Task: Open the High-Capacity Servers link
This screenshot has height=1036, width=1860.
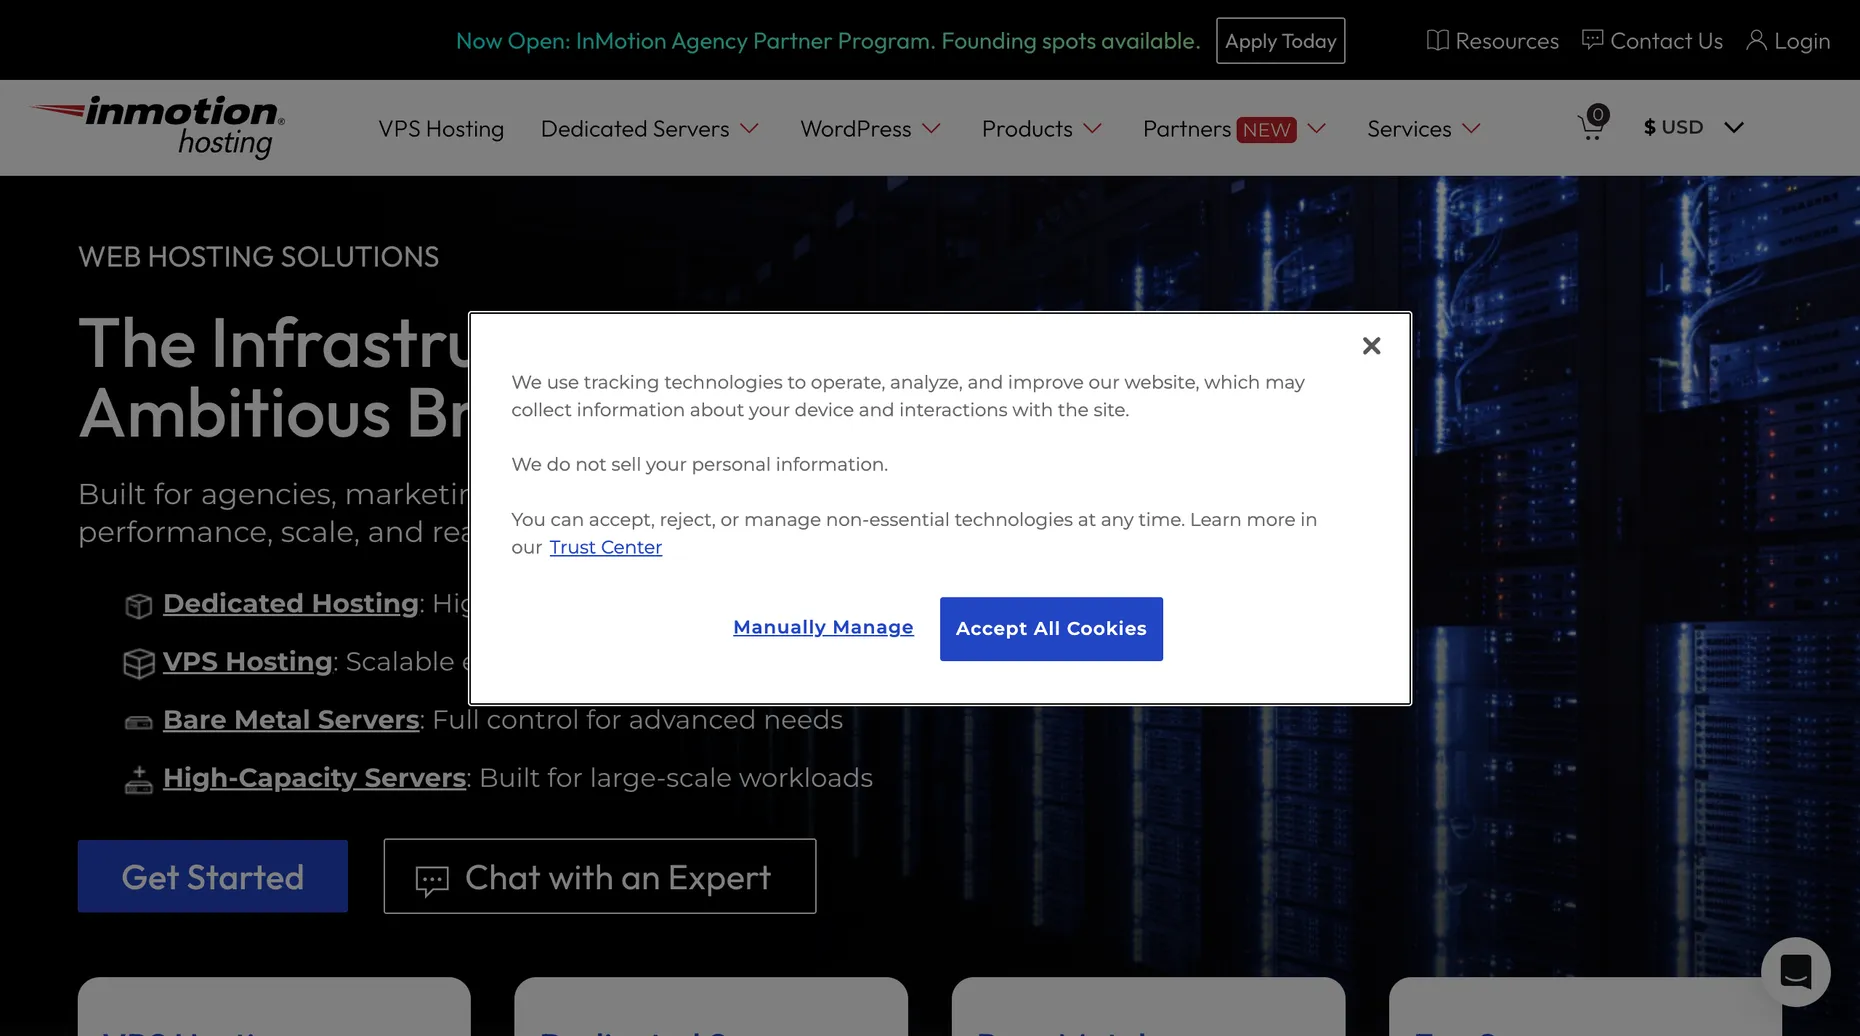Action: click(x=314, y=777)
